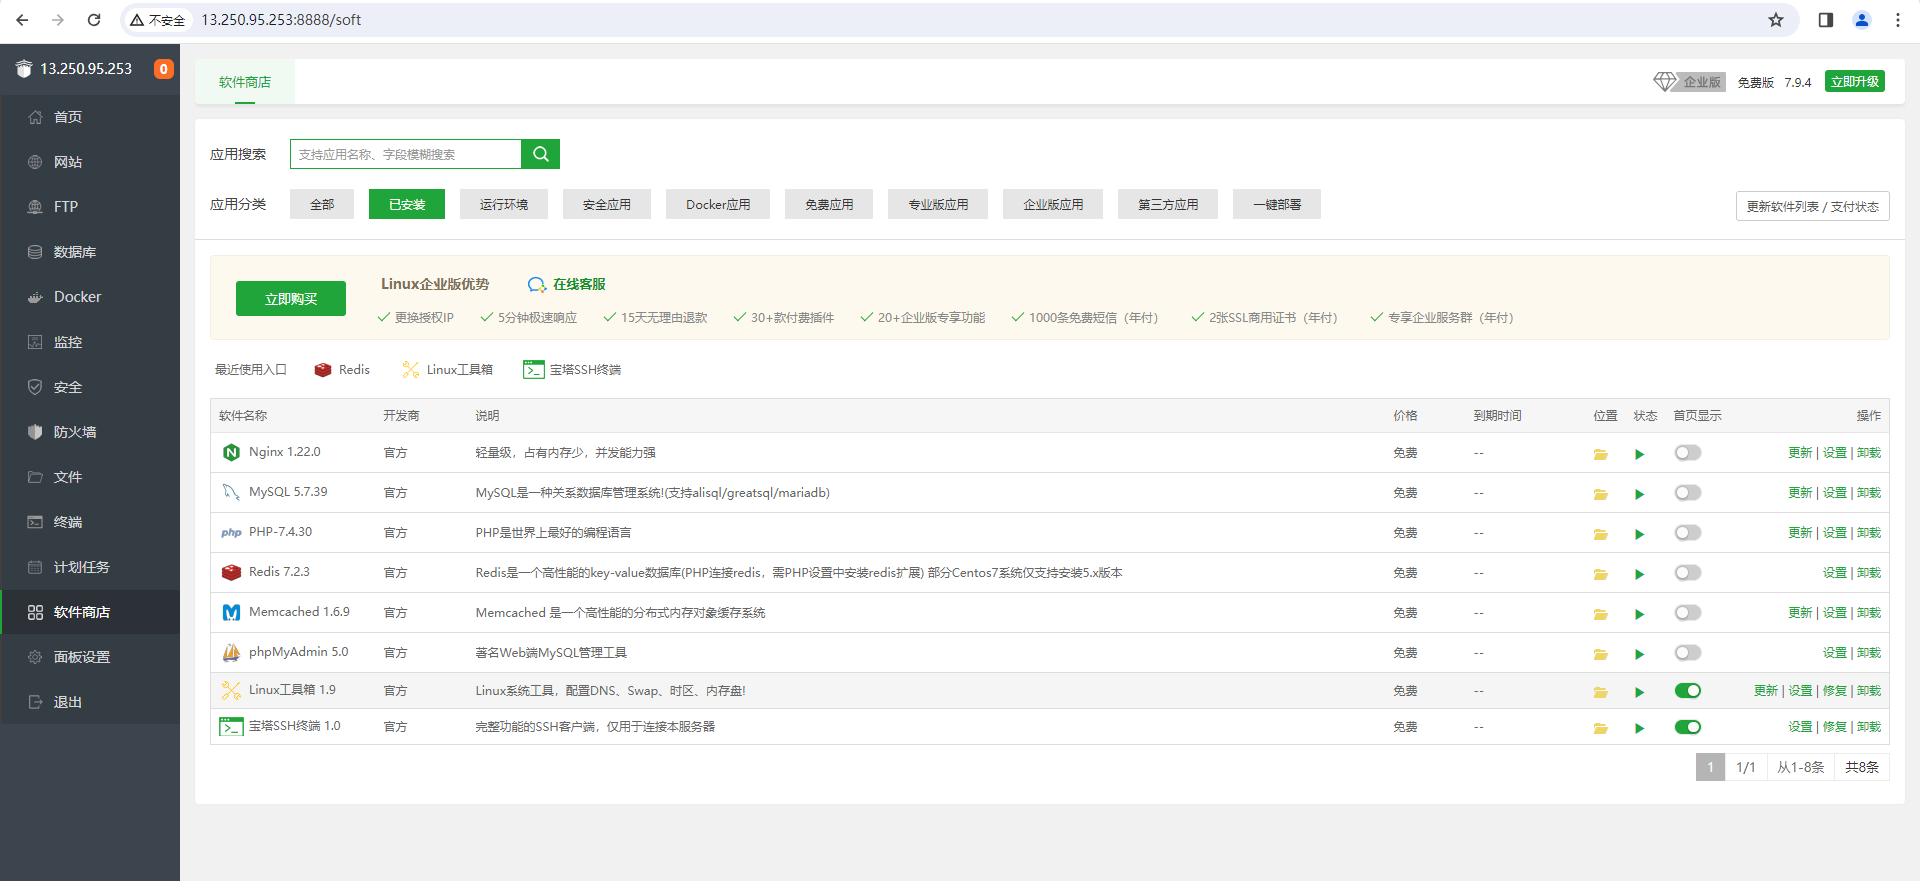The height and width of the screenshot is (881, 1920).
Task: Toggle Nginx homepage display switch
Action: pos(1688,453)
